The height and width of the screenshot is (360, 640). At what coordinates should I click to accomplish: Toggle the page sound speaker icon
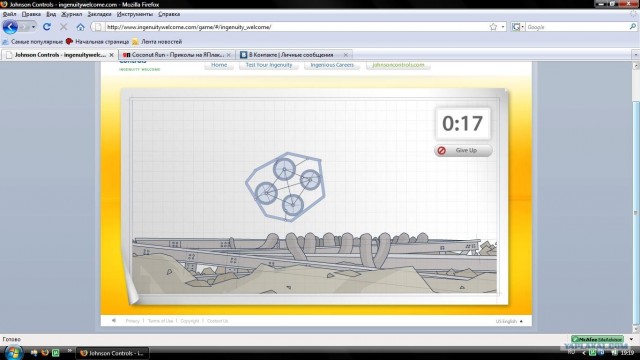pyautogui.click(x=114, y=321)
